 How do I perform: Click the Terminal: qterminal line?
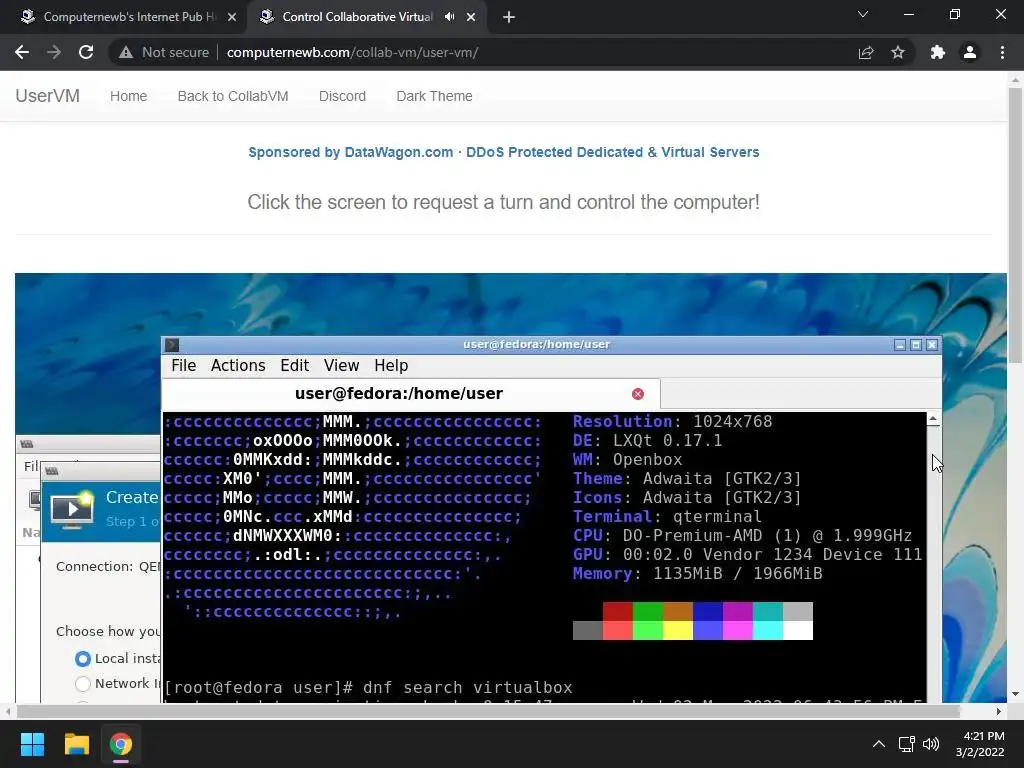pyautogui.click(x=667, y=517)
